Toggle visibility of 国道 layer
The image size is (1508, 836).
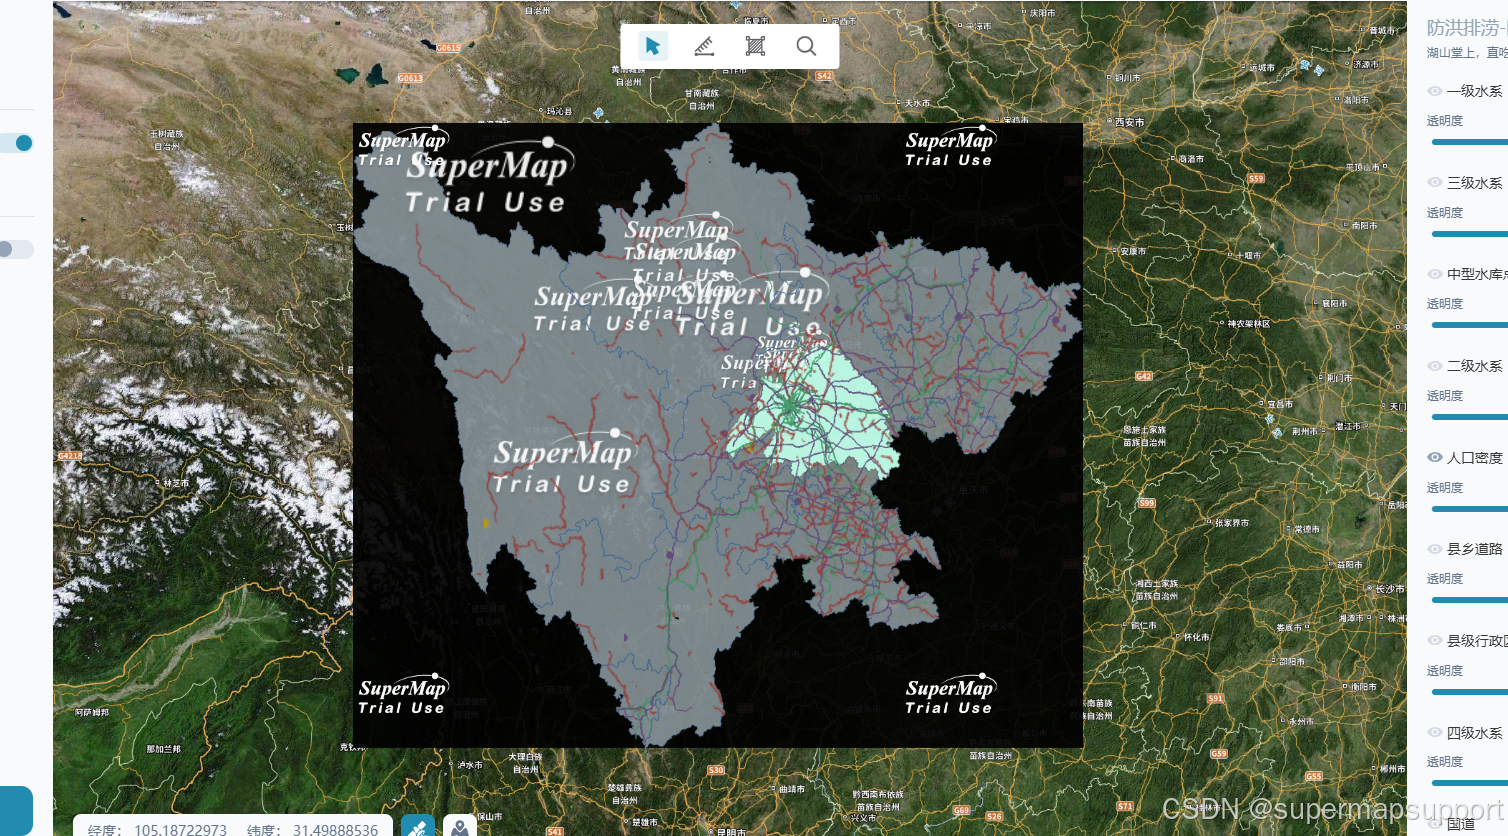pos(1435,824)
